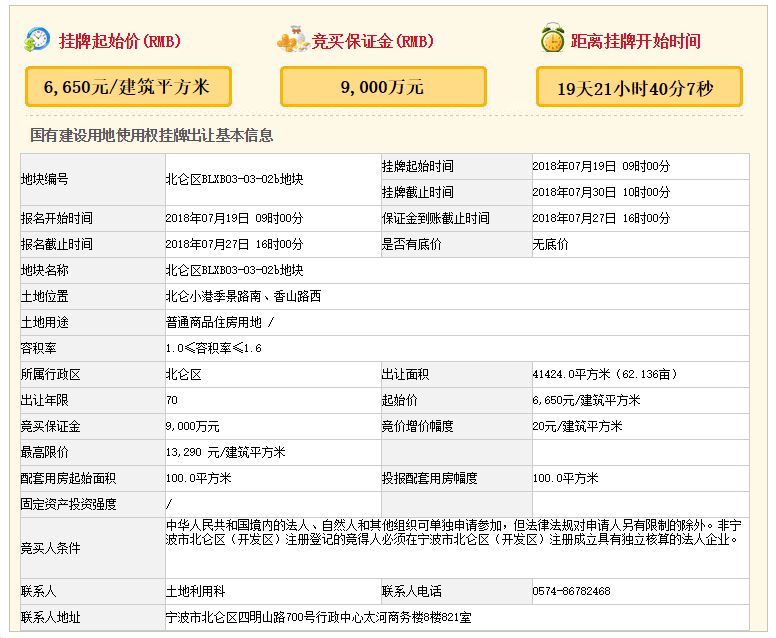Click the 出让面积 label
This screenshot has height=638, width=776.
point(405,374)
